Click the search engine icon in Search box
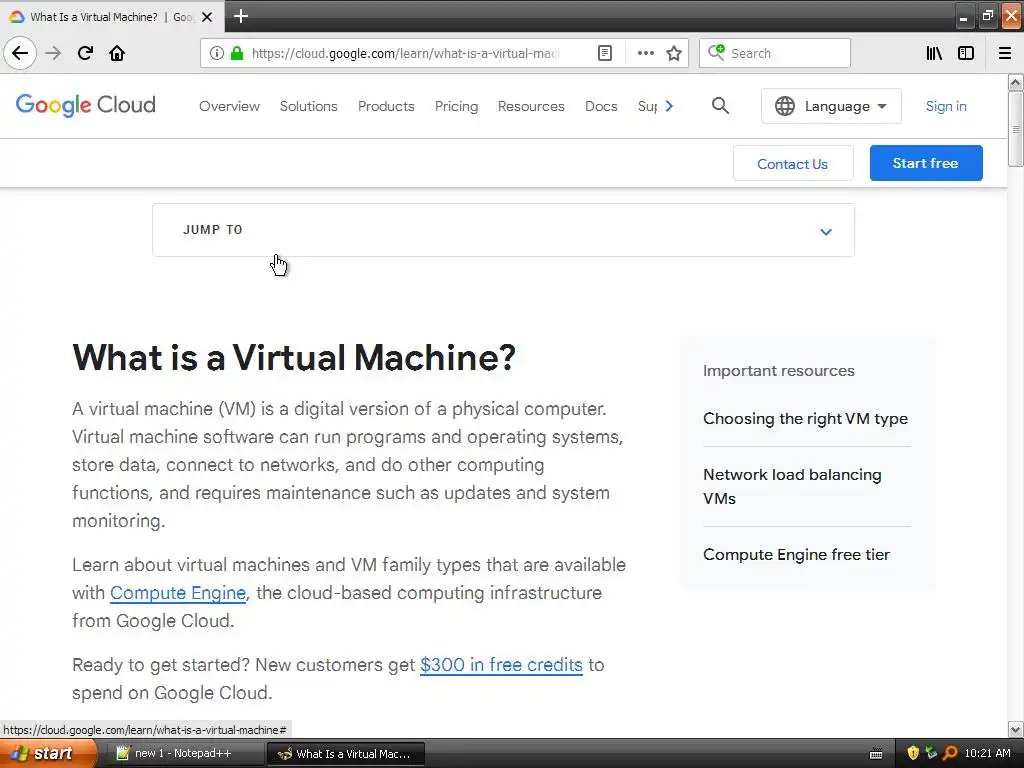Viewport: 1024px width, 768px height. pos(716,53)
